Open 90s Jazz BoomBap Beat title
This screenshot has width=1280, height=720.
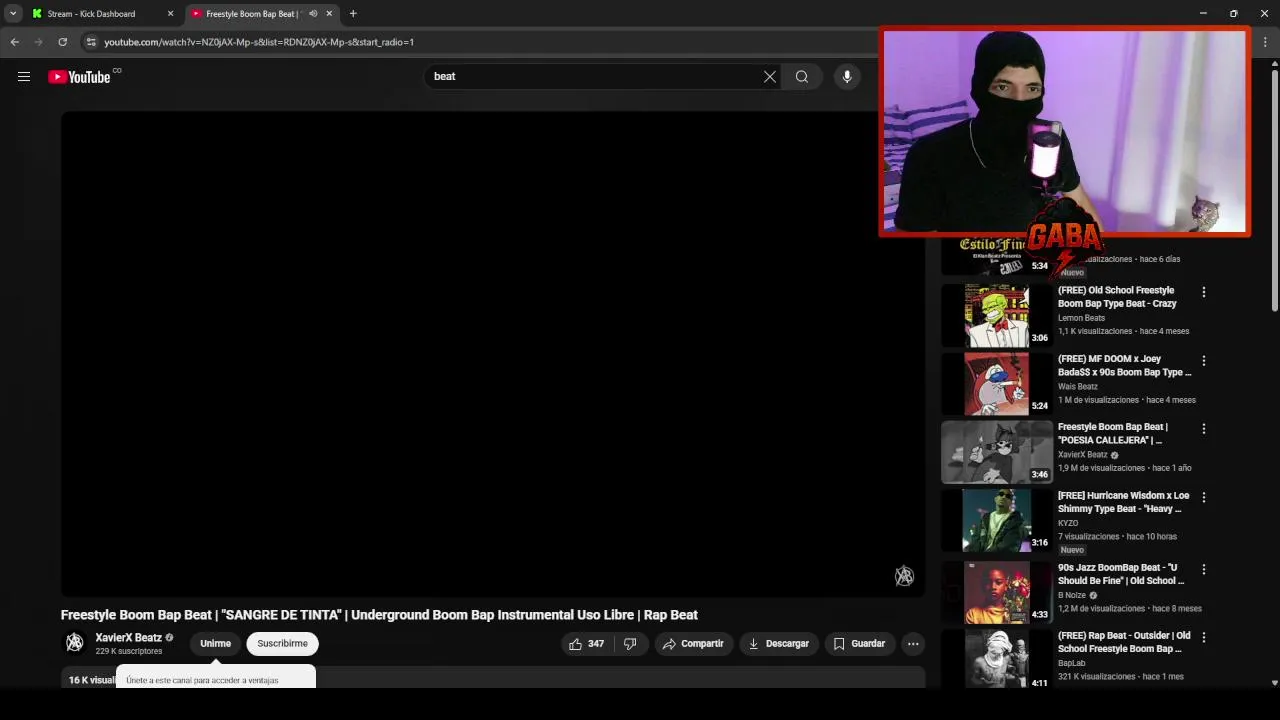(x=1121, y=574)
